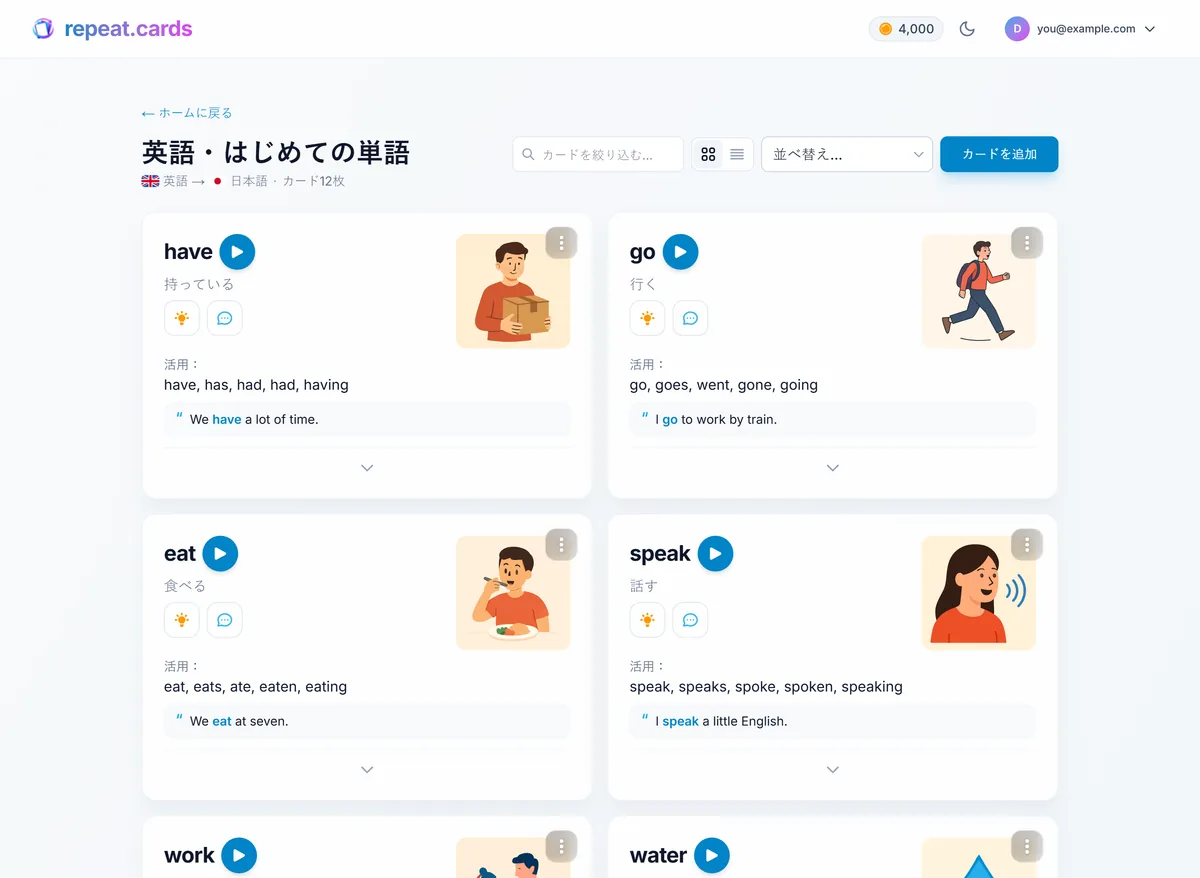Expand the 'speak' card details chevron
1200x878 pixels.
click(x=833, y=770)
